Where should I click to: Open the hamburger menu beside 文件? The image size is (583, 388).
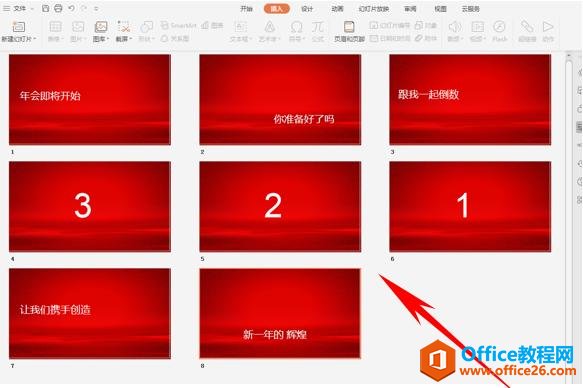[x=6, y=8]
